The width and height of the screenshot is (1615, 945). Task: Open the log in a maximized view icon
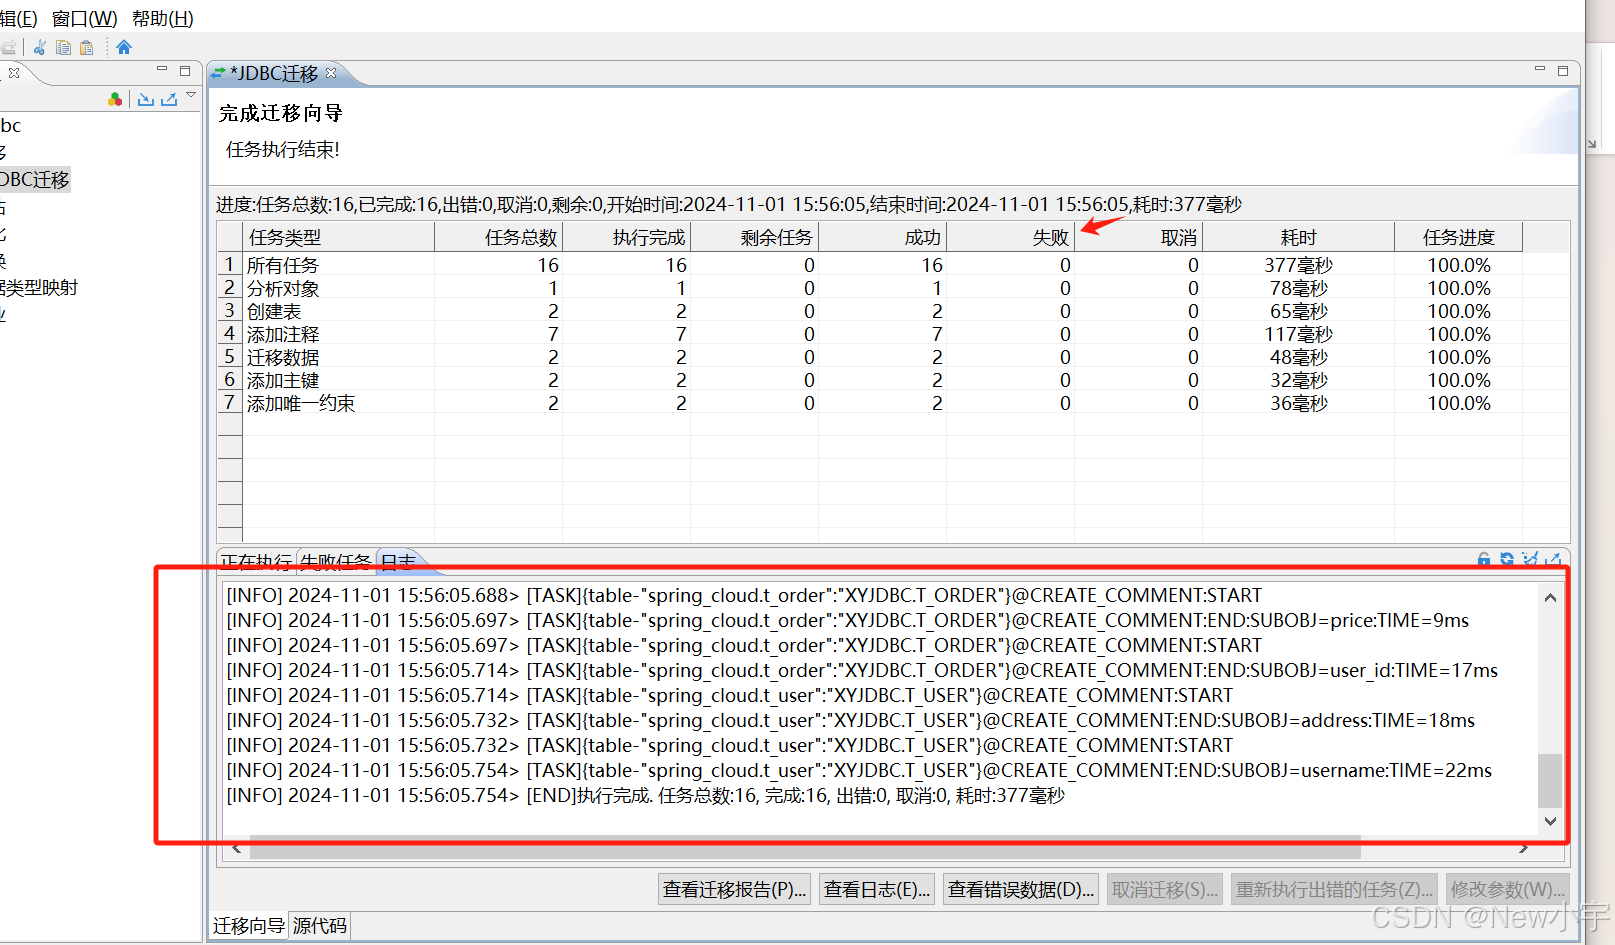1554,558
